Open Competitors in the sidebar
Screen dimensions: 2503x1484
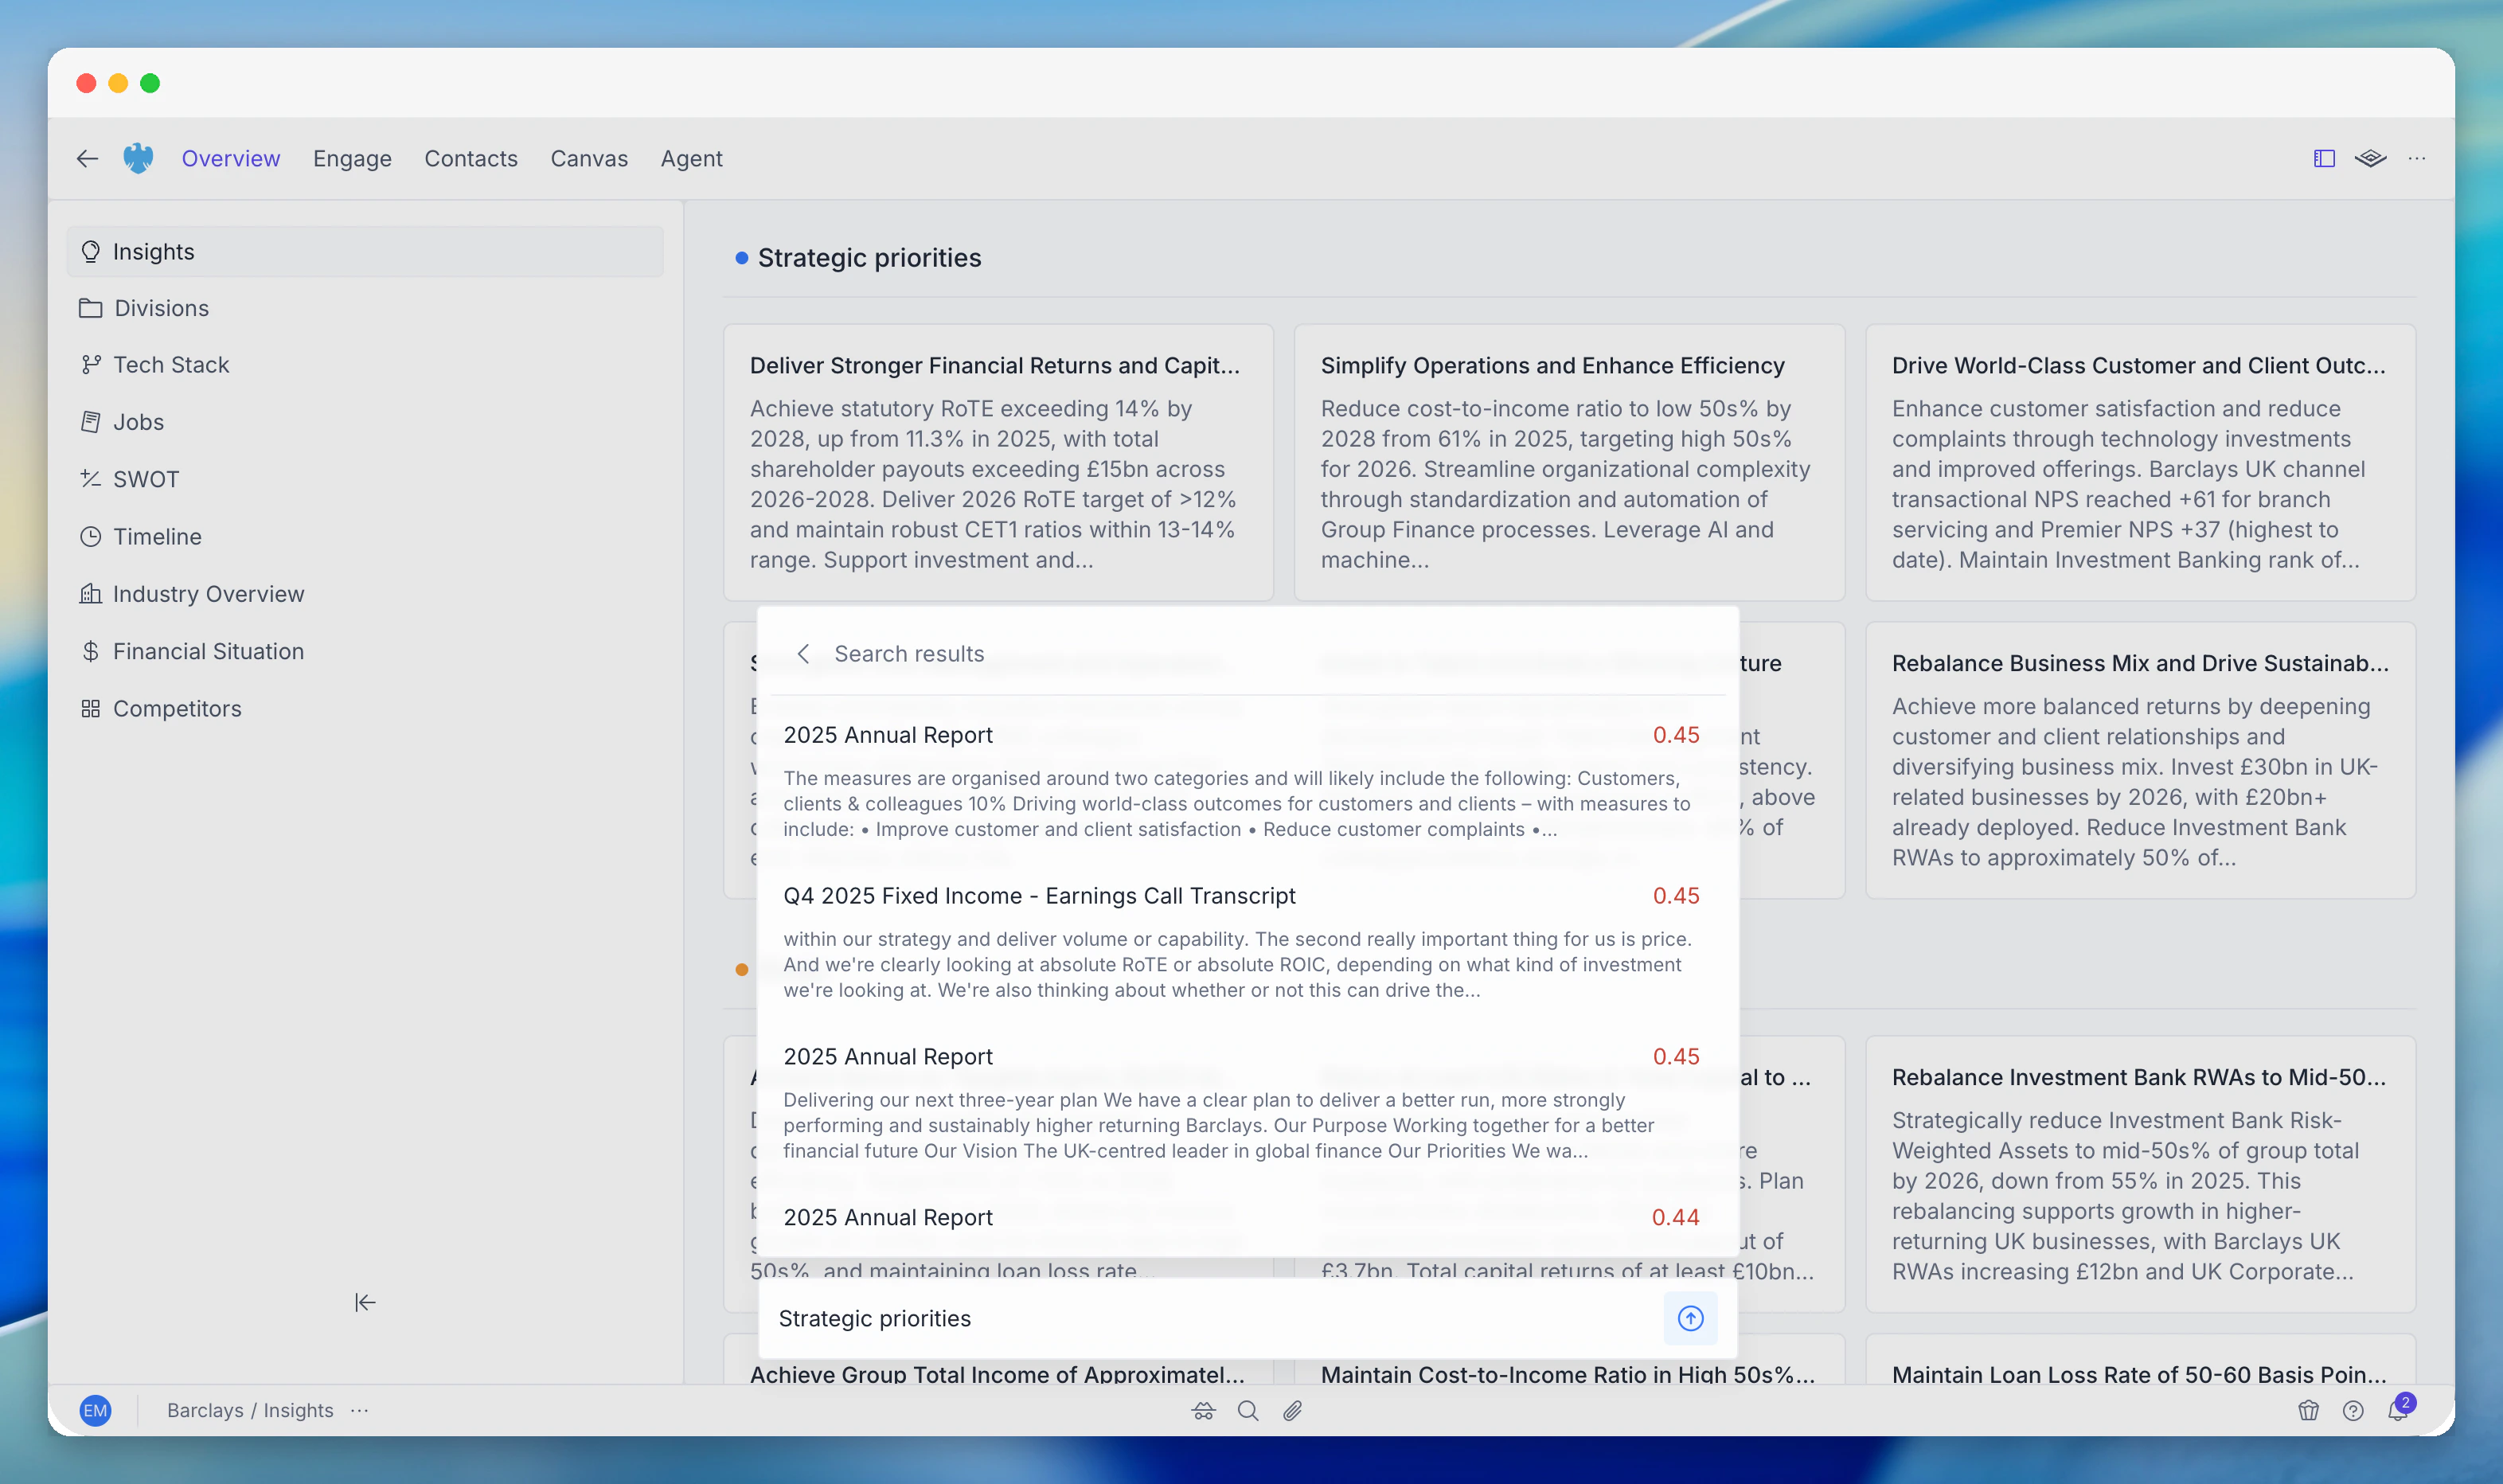365,708
